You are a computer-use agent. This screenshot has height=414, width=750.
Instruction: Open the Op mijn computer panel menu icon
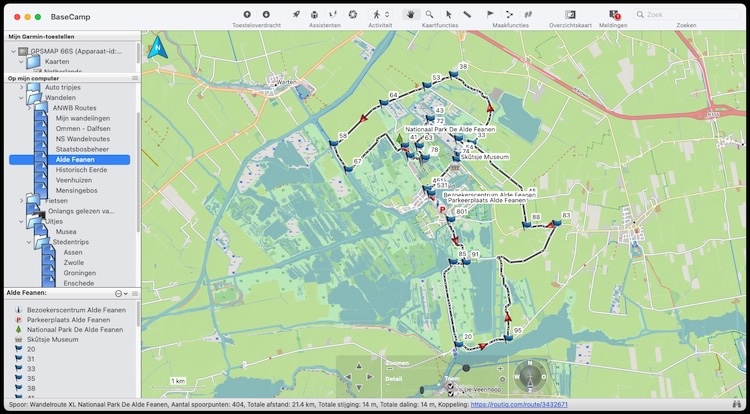click(x=135, y=78)
